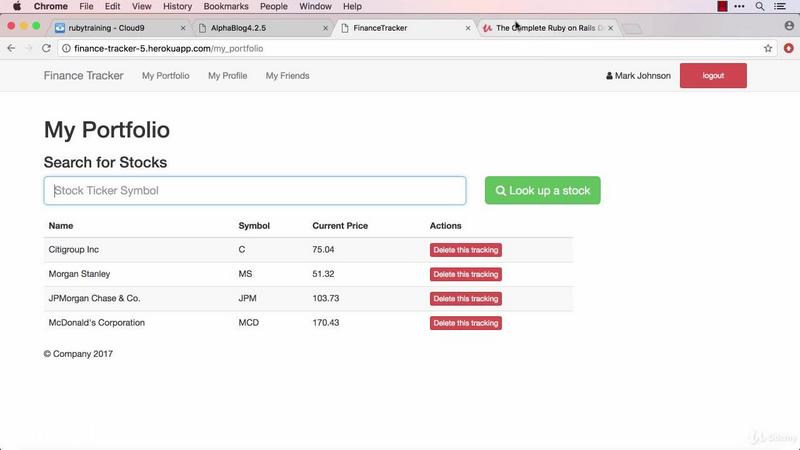Open the People menu
The height and width of the screenshot is (450, 800).
pyautogui.click(x=273, y=6)
